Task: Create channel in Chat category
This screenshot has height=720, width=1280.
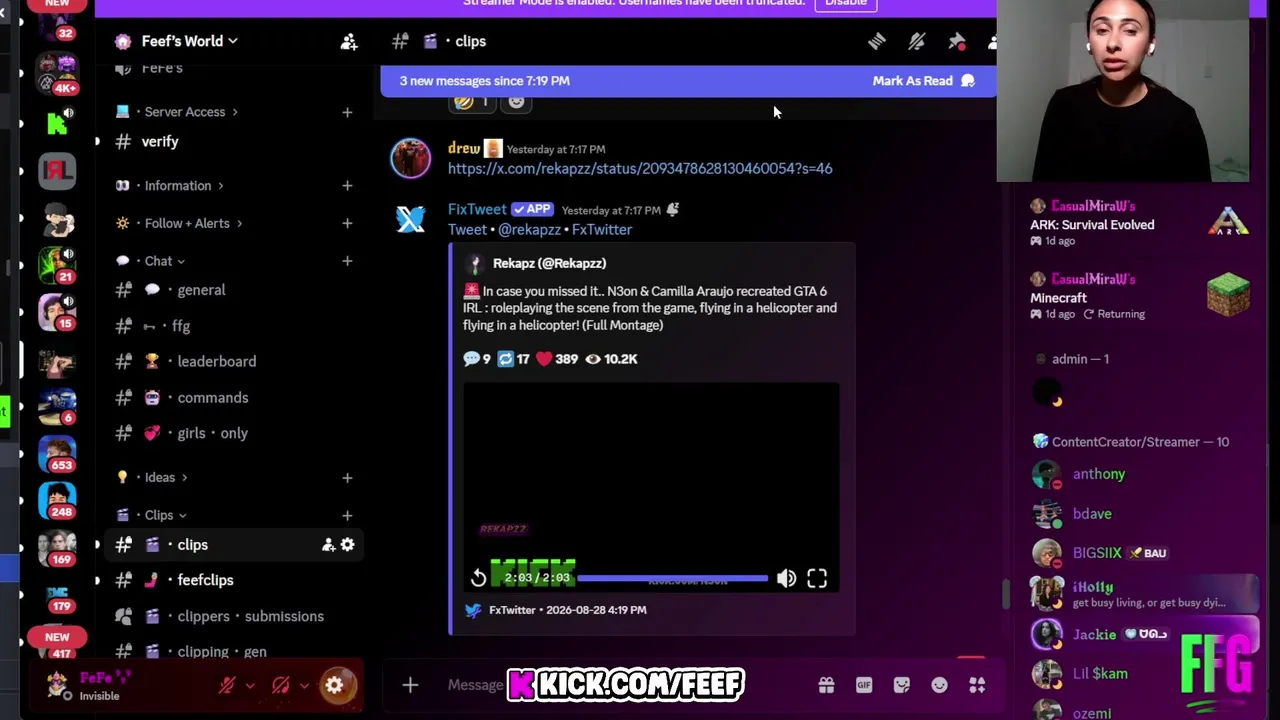Action: point(347,261)
